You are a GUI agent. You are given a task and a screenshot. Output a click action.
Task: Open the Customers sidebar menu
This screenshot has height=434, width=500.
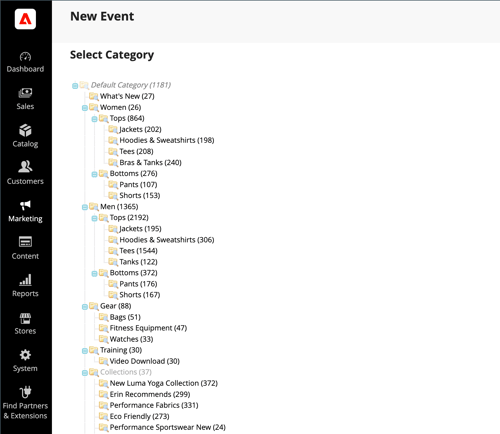click(x=25, y=174)
